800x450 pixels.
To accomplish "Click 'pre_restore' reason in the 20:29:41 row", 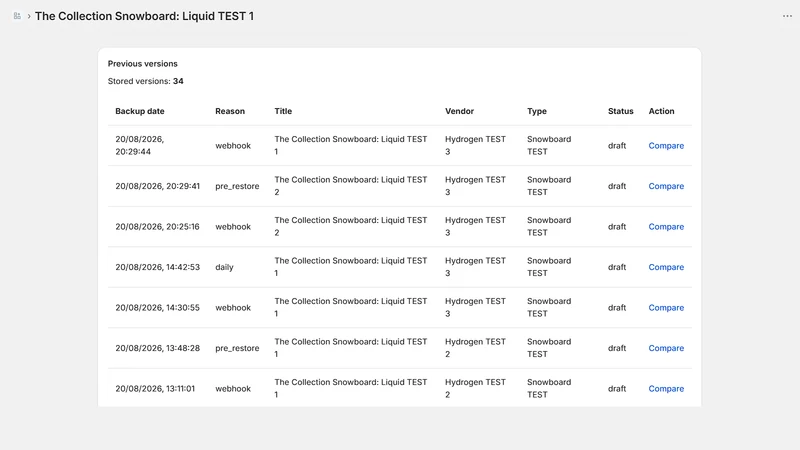I will (x=237, y=186).
